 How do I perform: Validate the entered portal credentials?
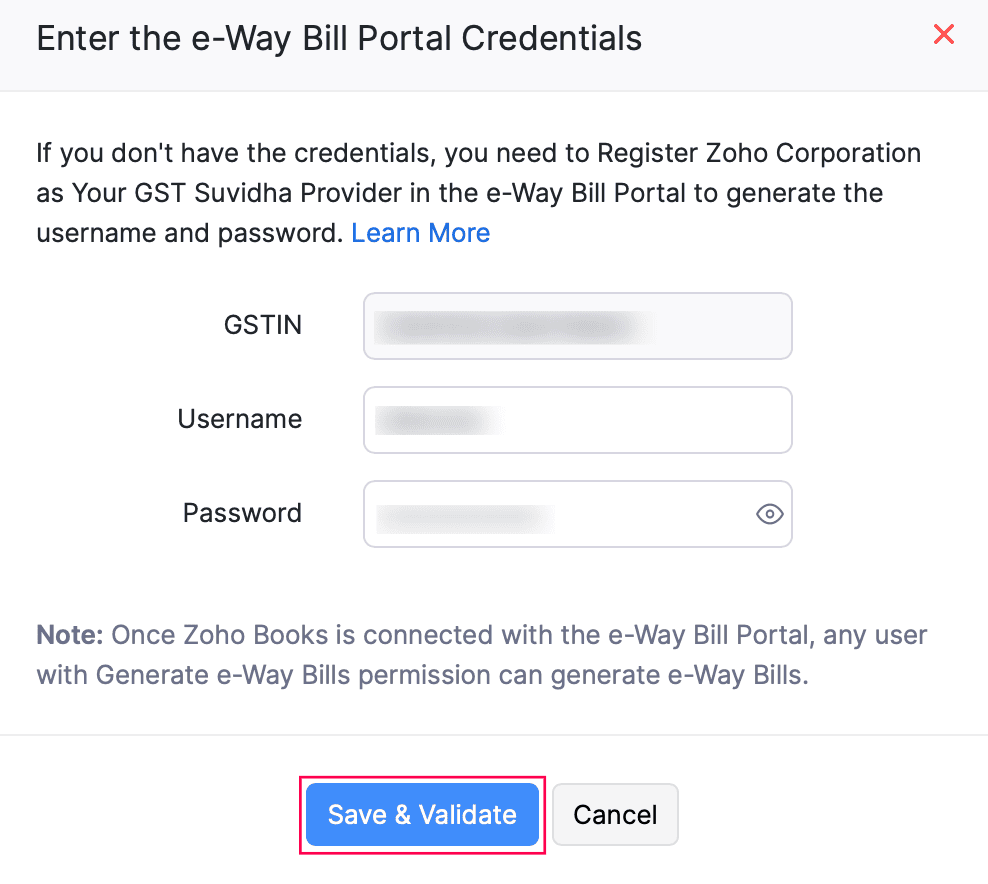coord(422,814)
